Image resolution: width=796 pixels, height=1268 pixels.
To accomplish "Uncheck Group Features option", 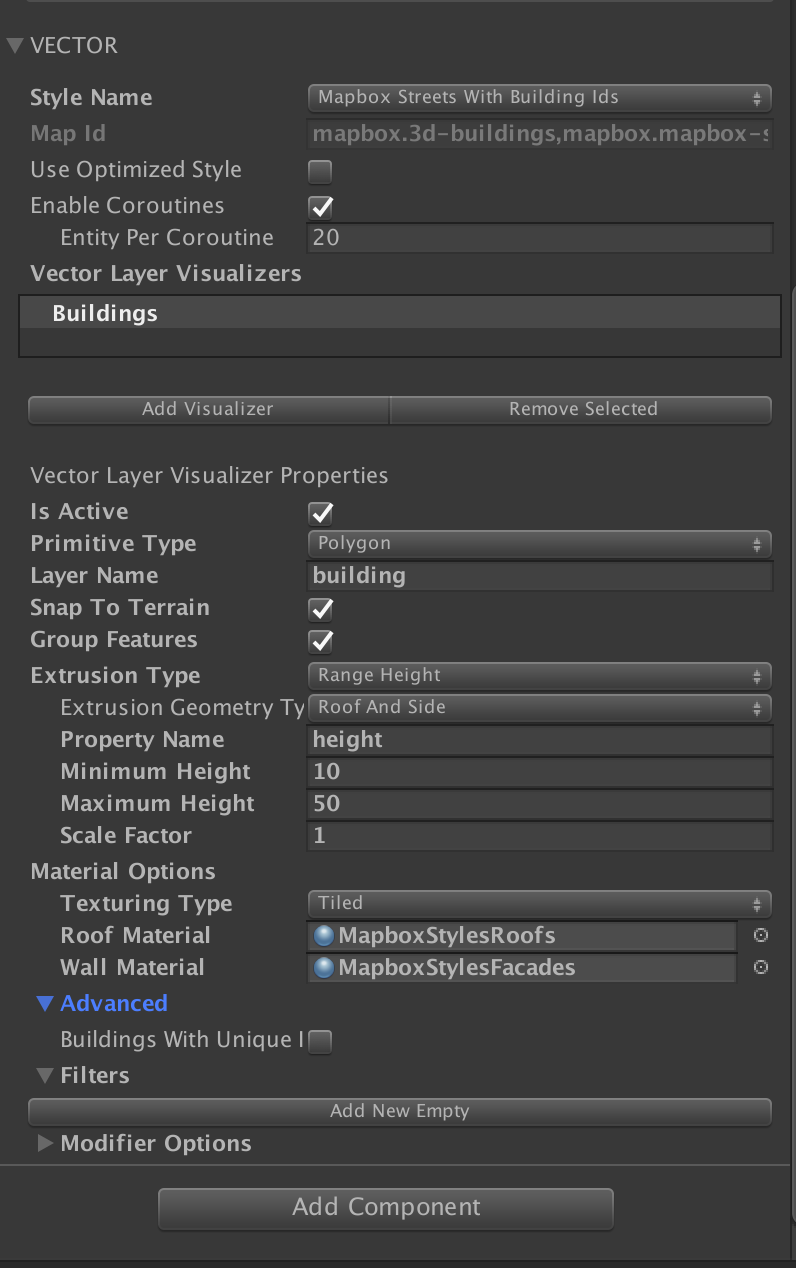I will [x=320, y=641].
